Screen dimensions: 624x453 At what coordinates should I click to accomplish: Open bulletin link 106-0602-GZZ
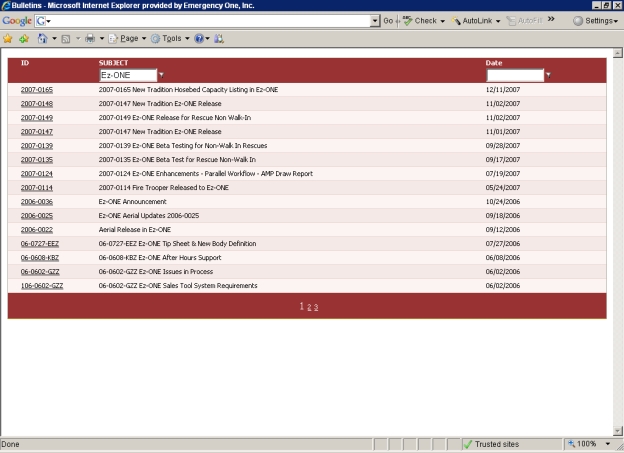[x=42, y=286]
